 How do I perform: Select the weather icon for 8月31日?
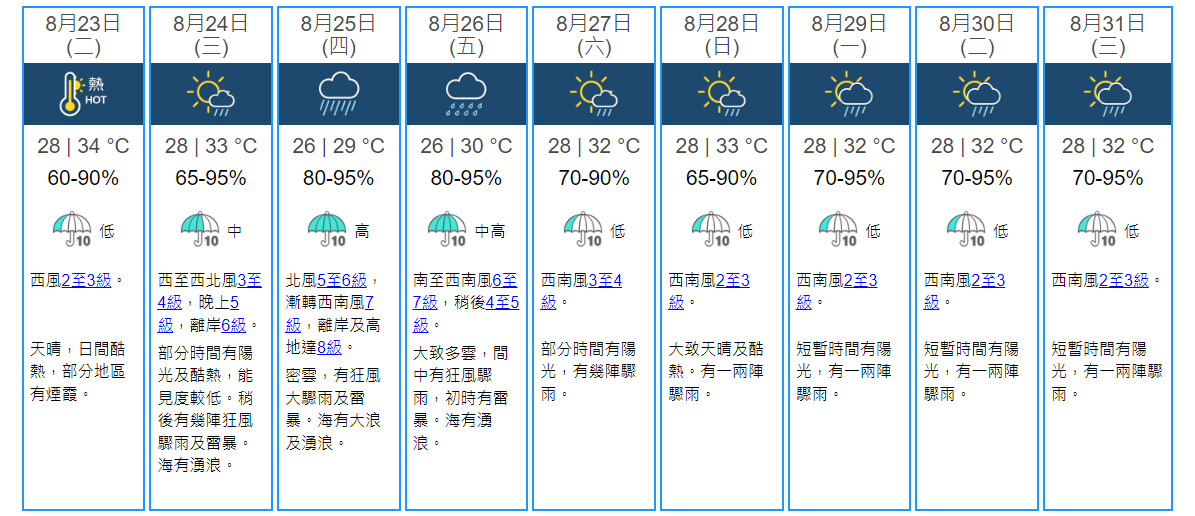(1107, 94)
